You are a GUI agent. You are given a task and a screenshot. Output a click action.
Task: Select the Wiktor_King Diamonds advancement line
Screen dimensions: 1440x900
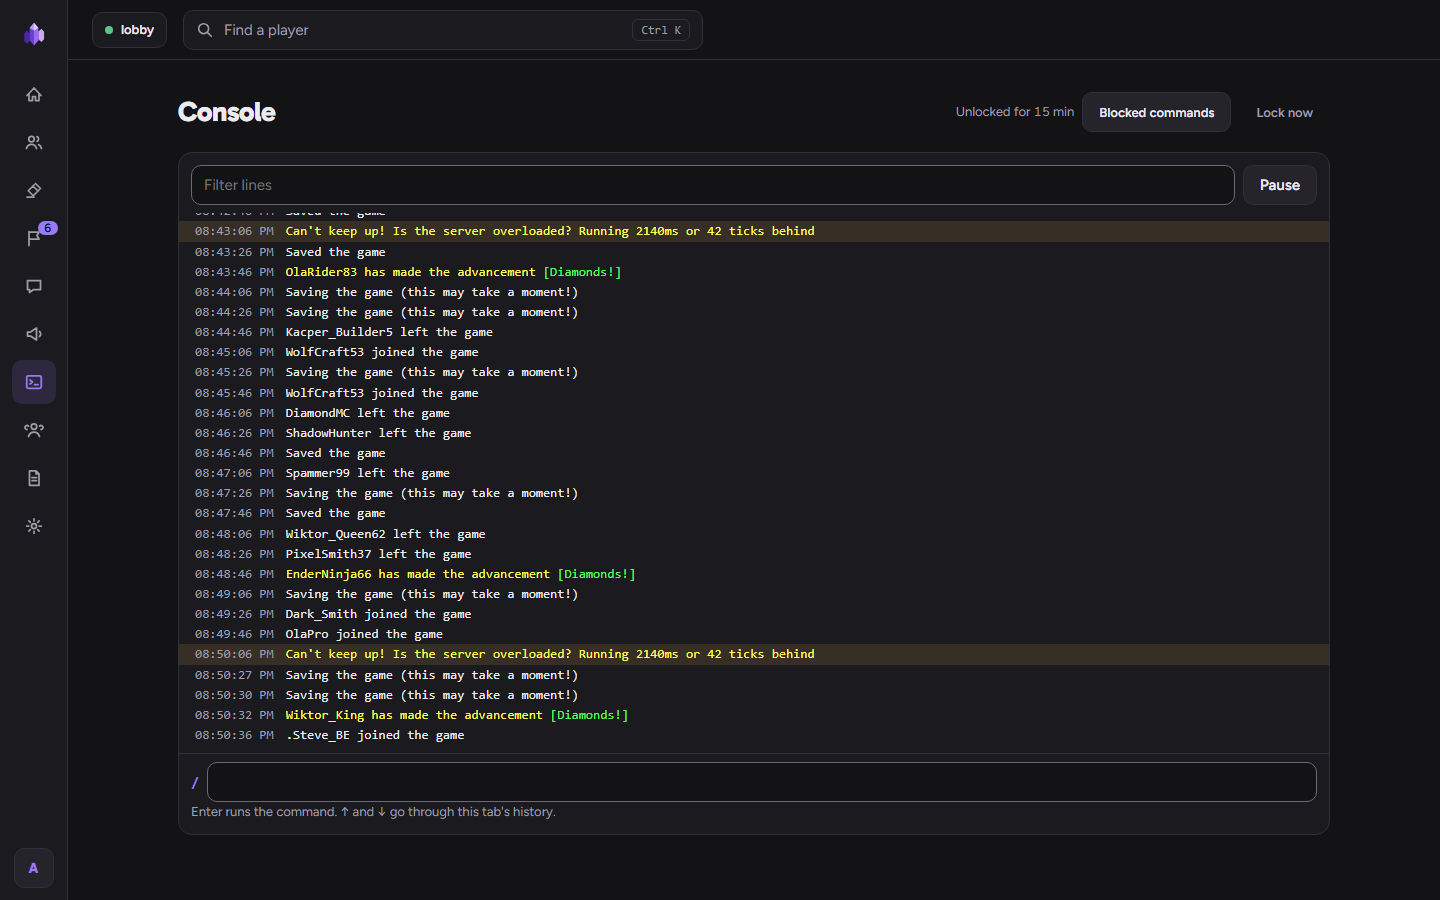pos(754,715)
